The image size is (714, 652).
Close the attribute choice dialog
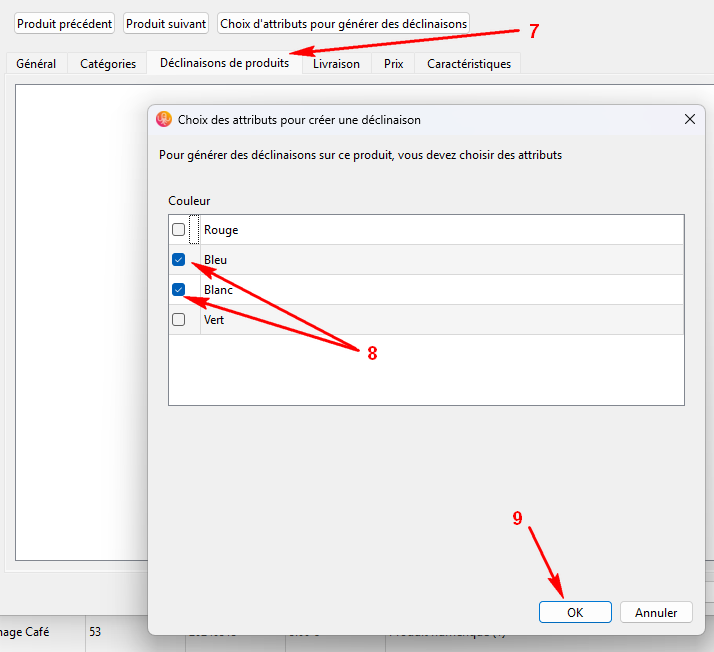(689, 119)
